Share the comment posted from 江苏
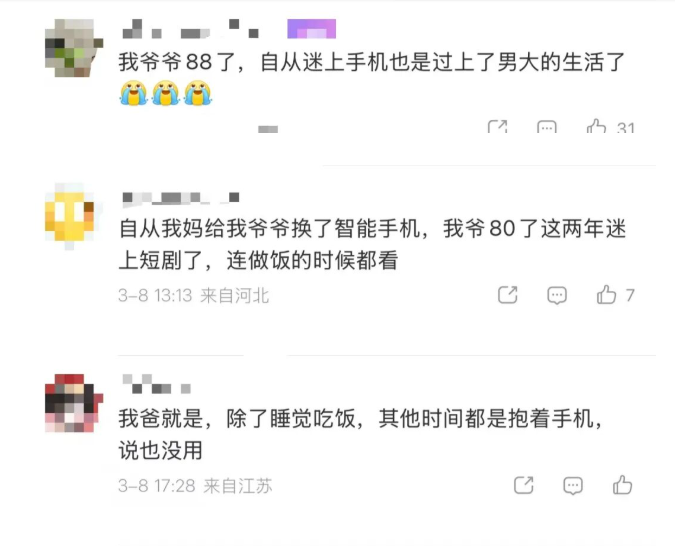Image resolution: width=675 pixels, height=546 pixels. pos(523,485)
